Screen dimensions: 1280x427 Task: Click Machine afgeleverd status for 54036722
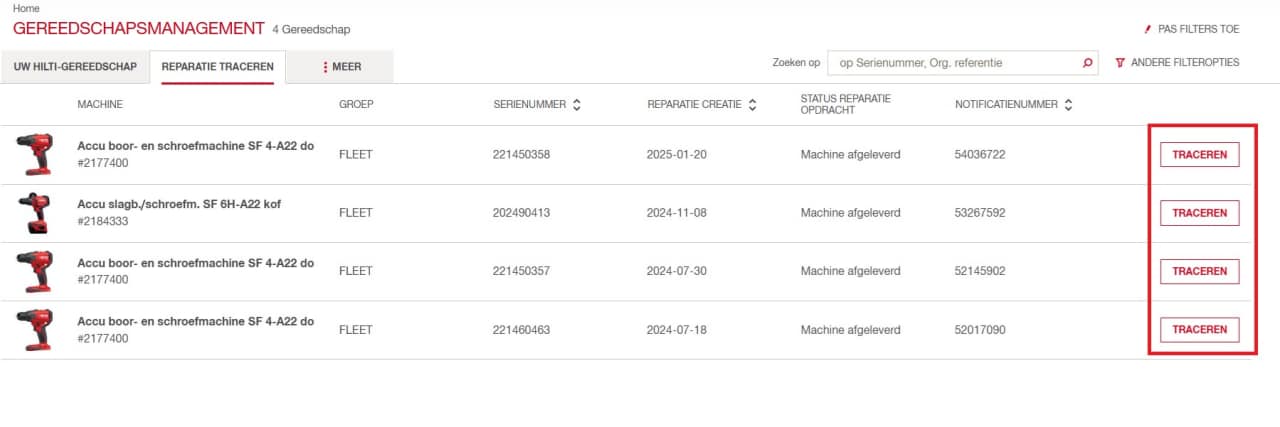[851, 155]
